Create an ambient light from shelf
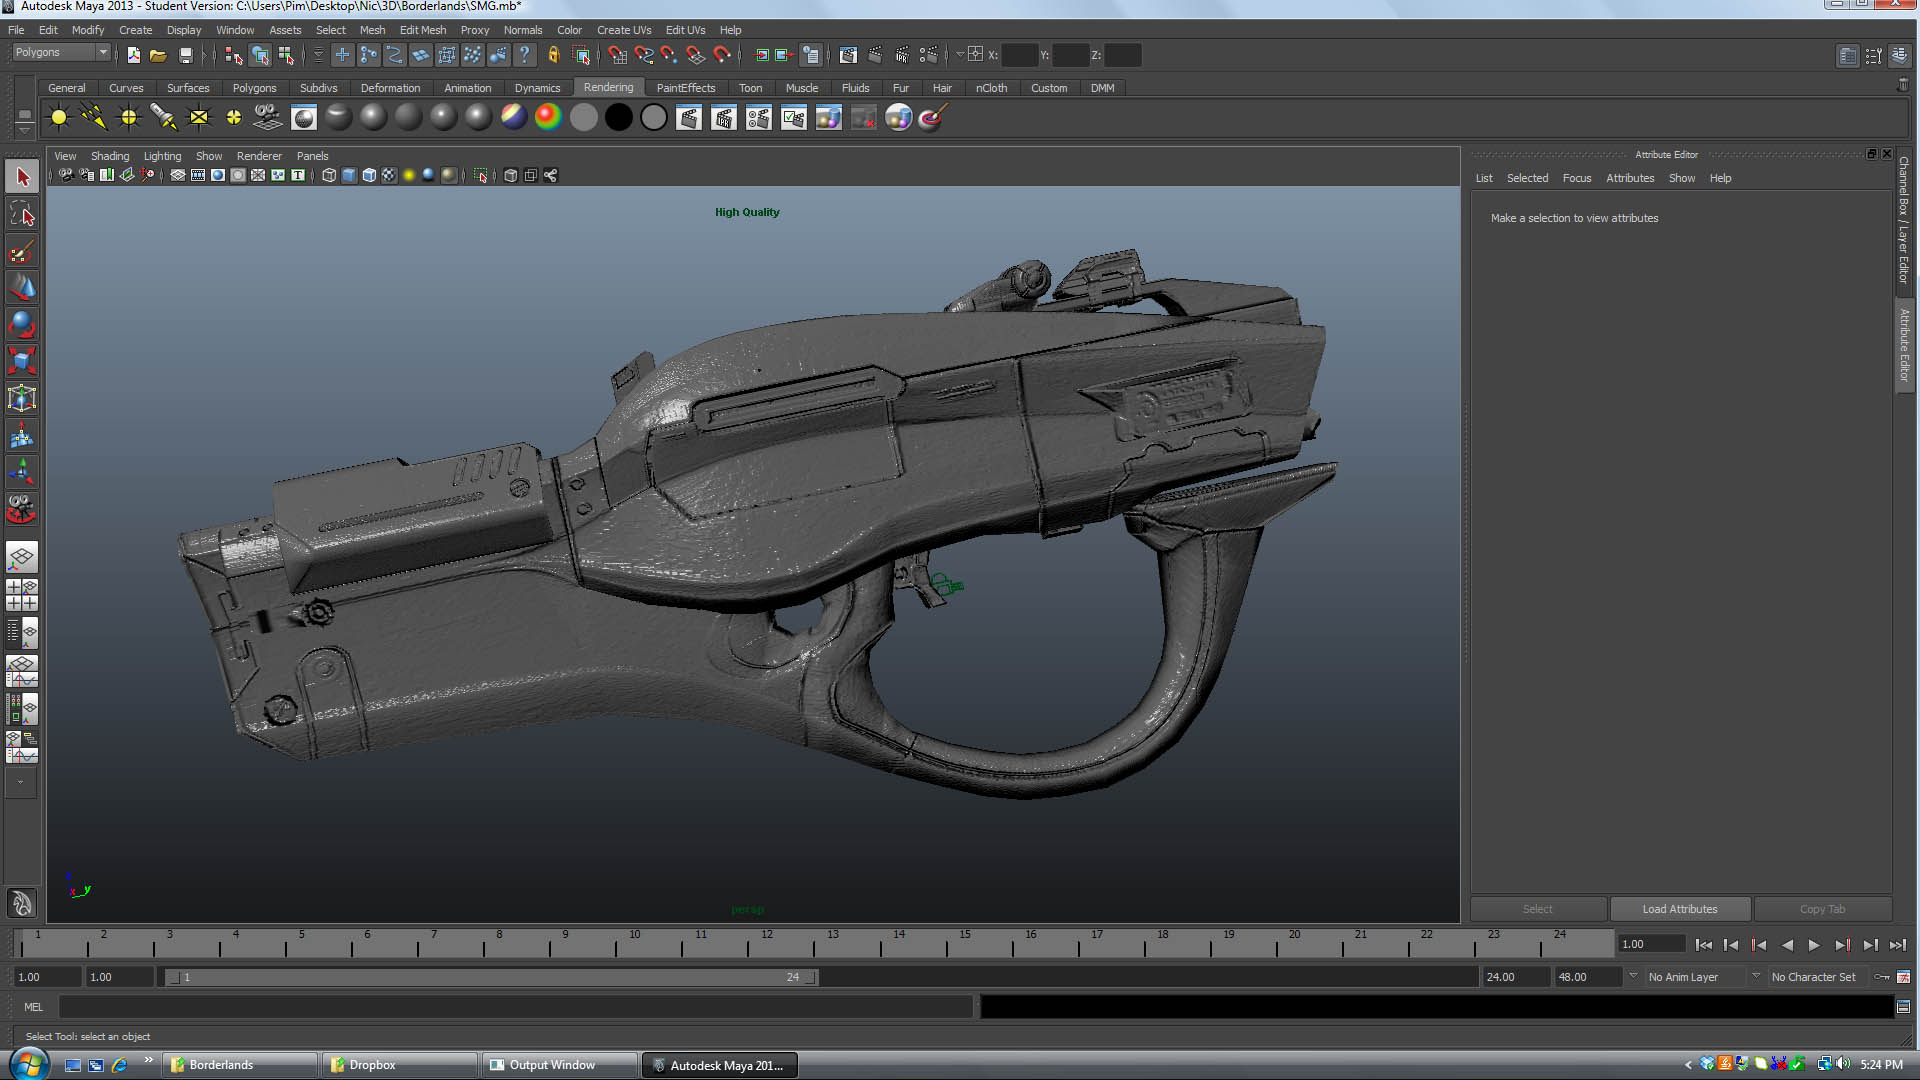Screen dimensions: 1920x1080 (59, 118)
